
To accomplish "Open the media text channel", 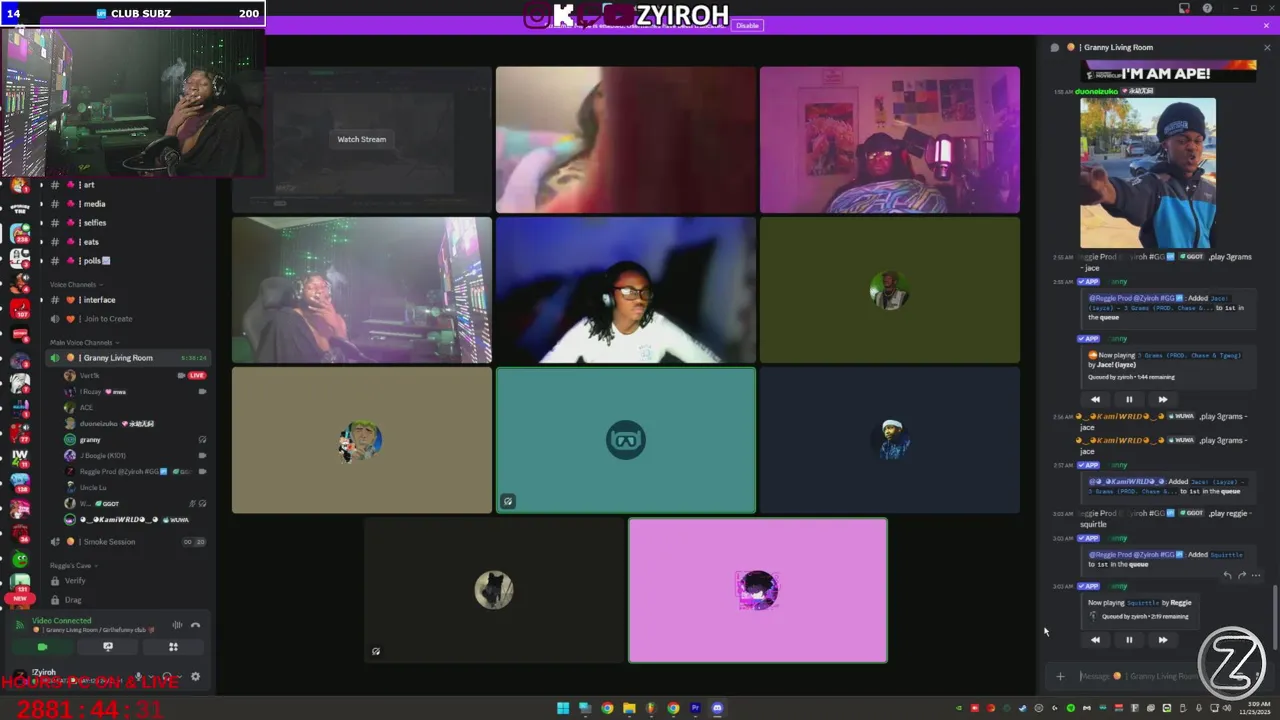I will tap(127, 204).
